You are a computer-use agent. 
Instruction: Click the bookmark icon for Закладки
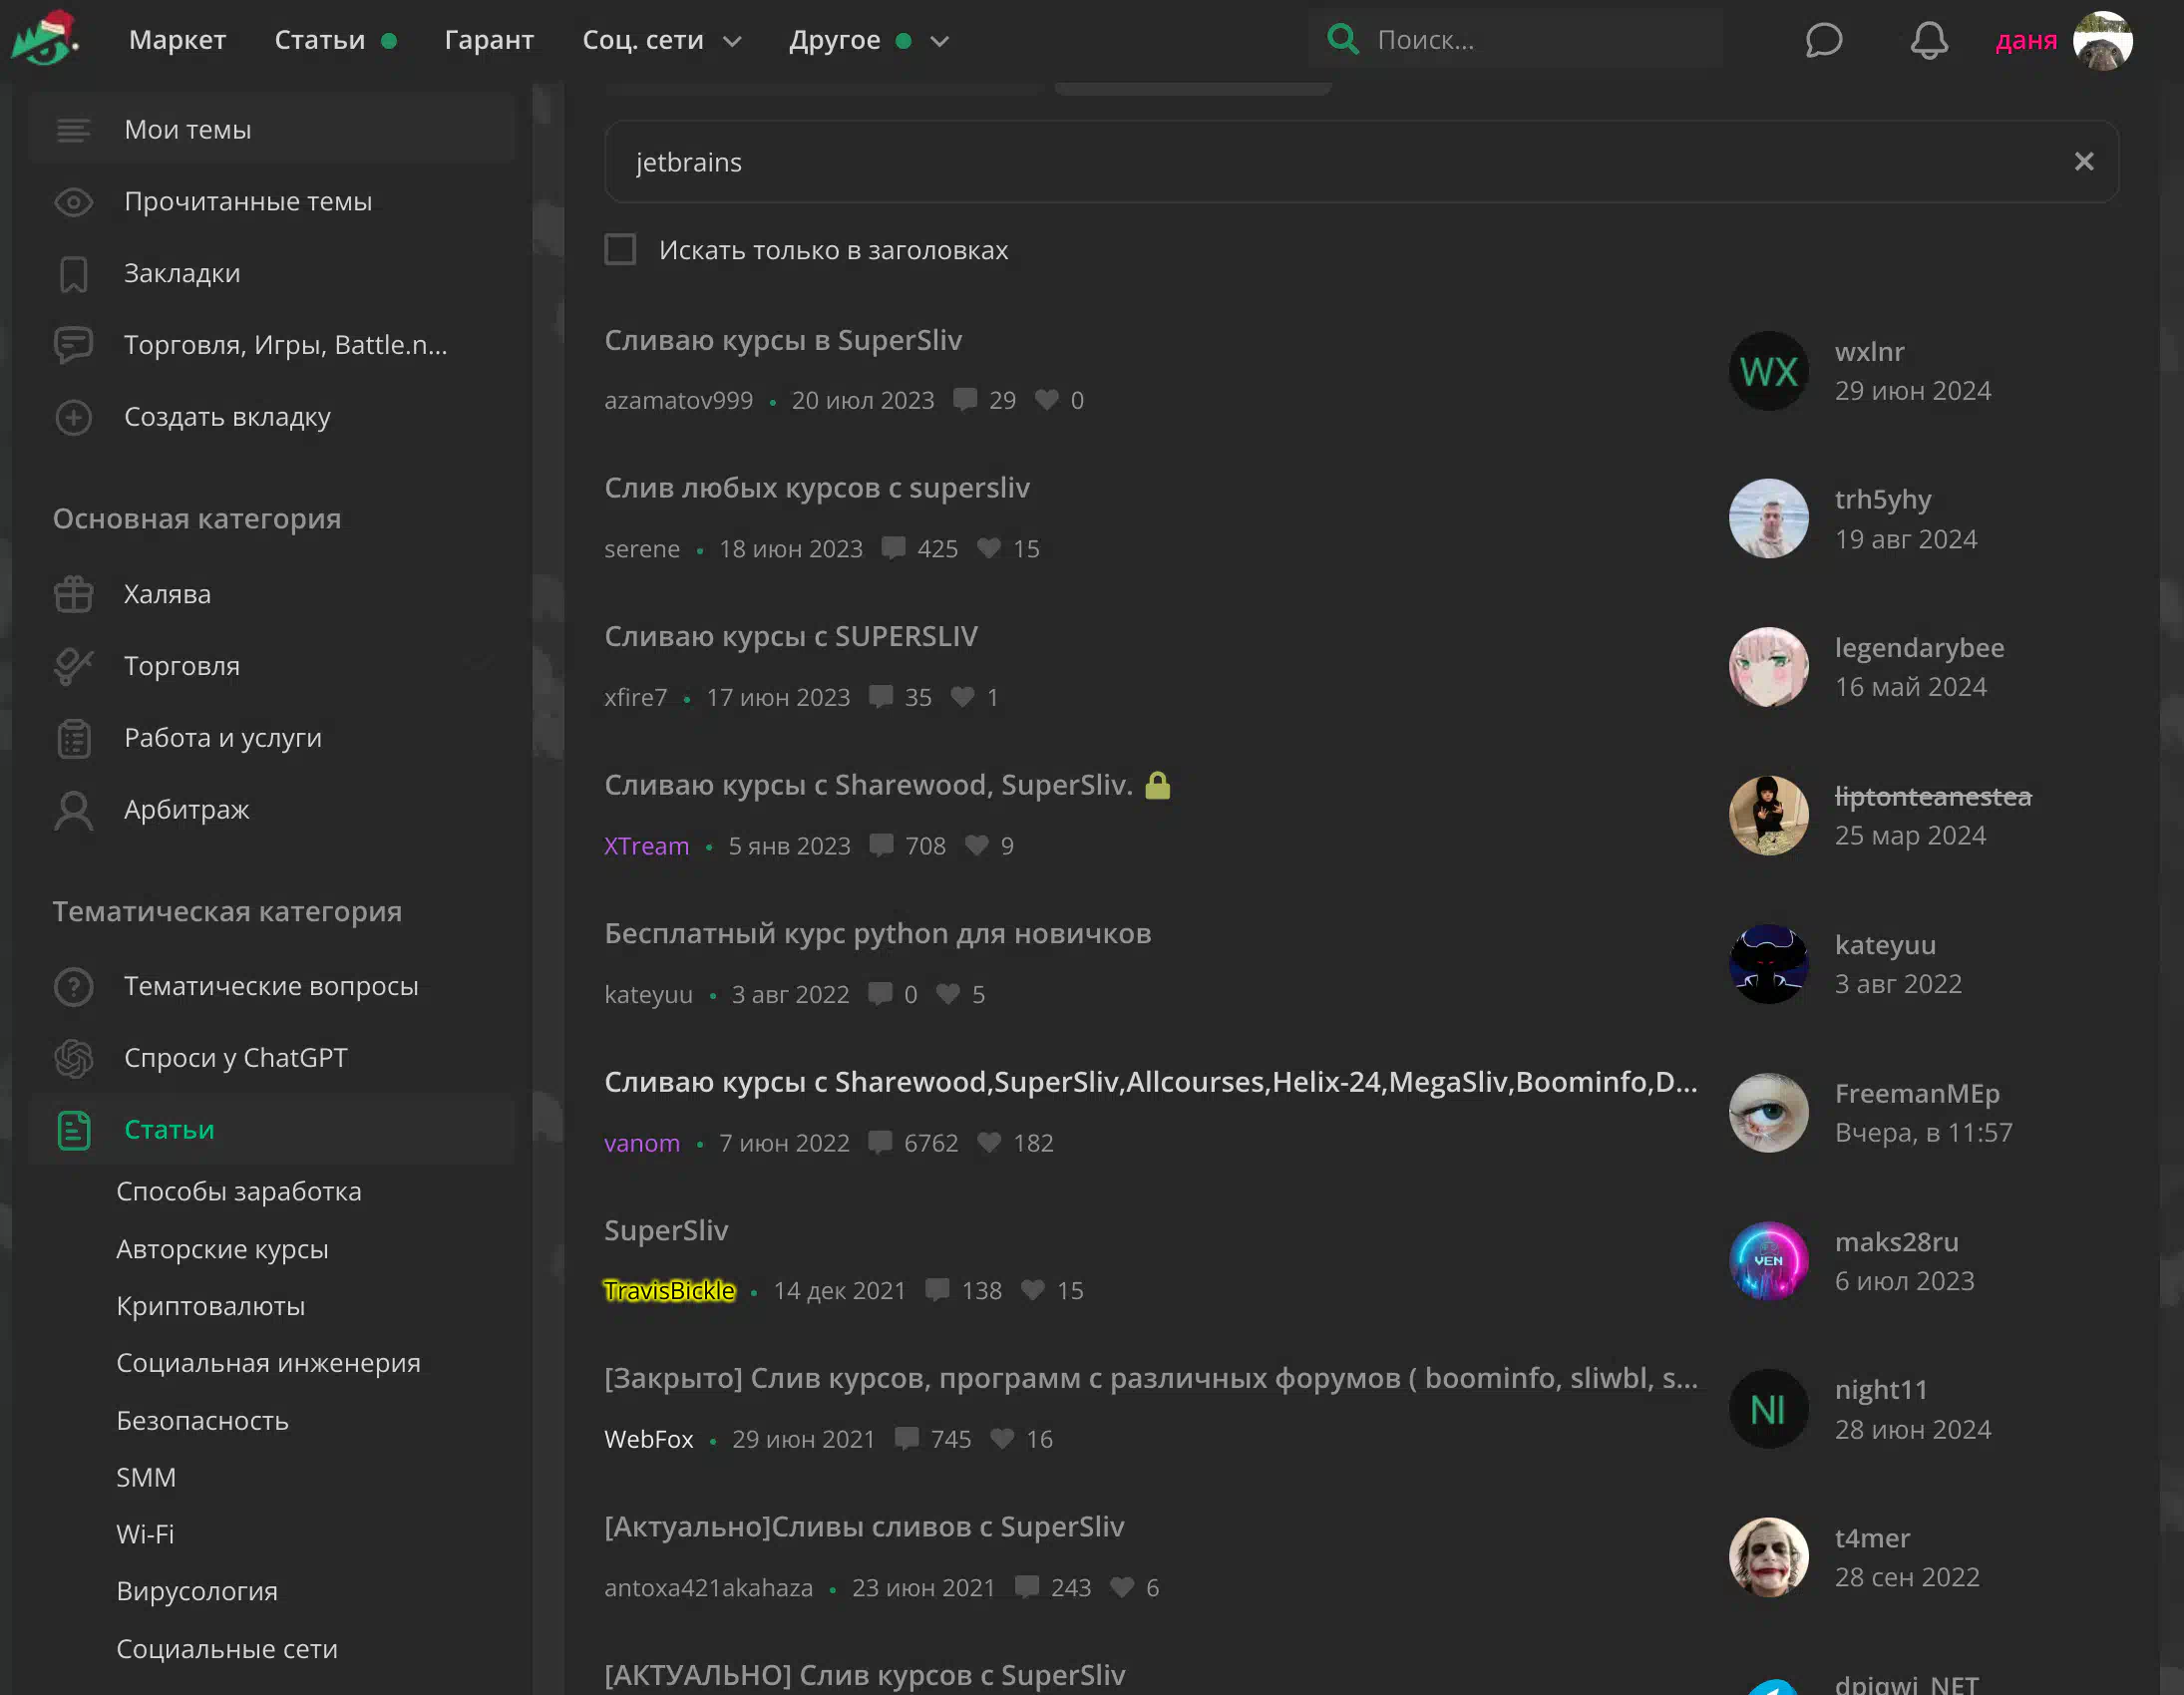(x=73, y=274)
